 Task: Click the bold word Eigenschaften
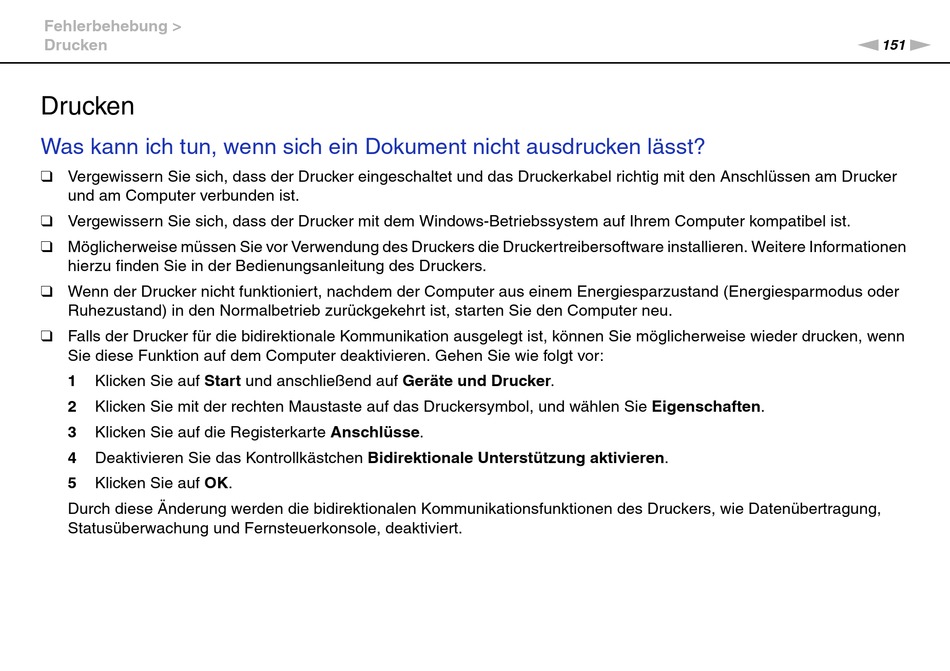[706, 407]
